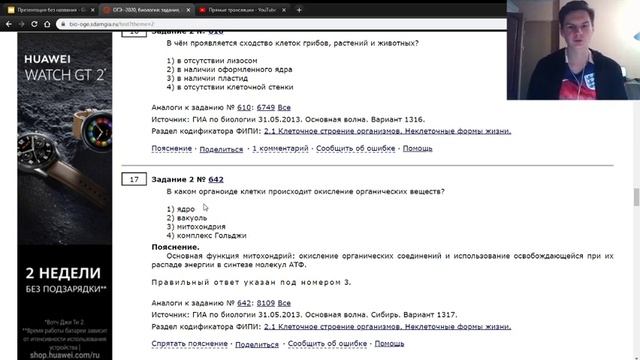Click 'Помощь' link under task 642
640x360 pixels.
pos(389,343)
